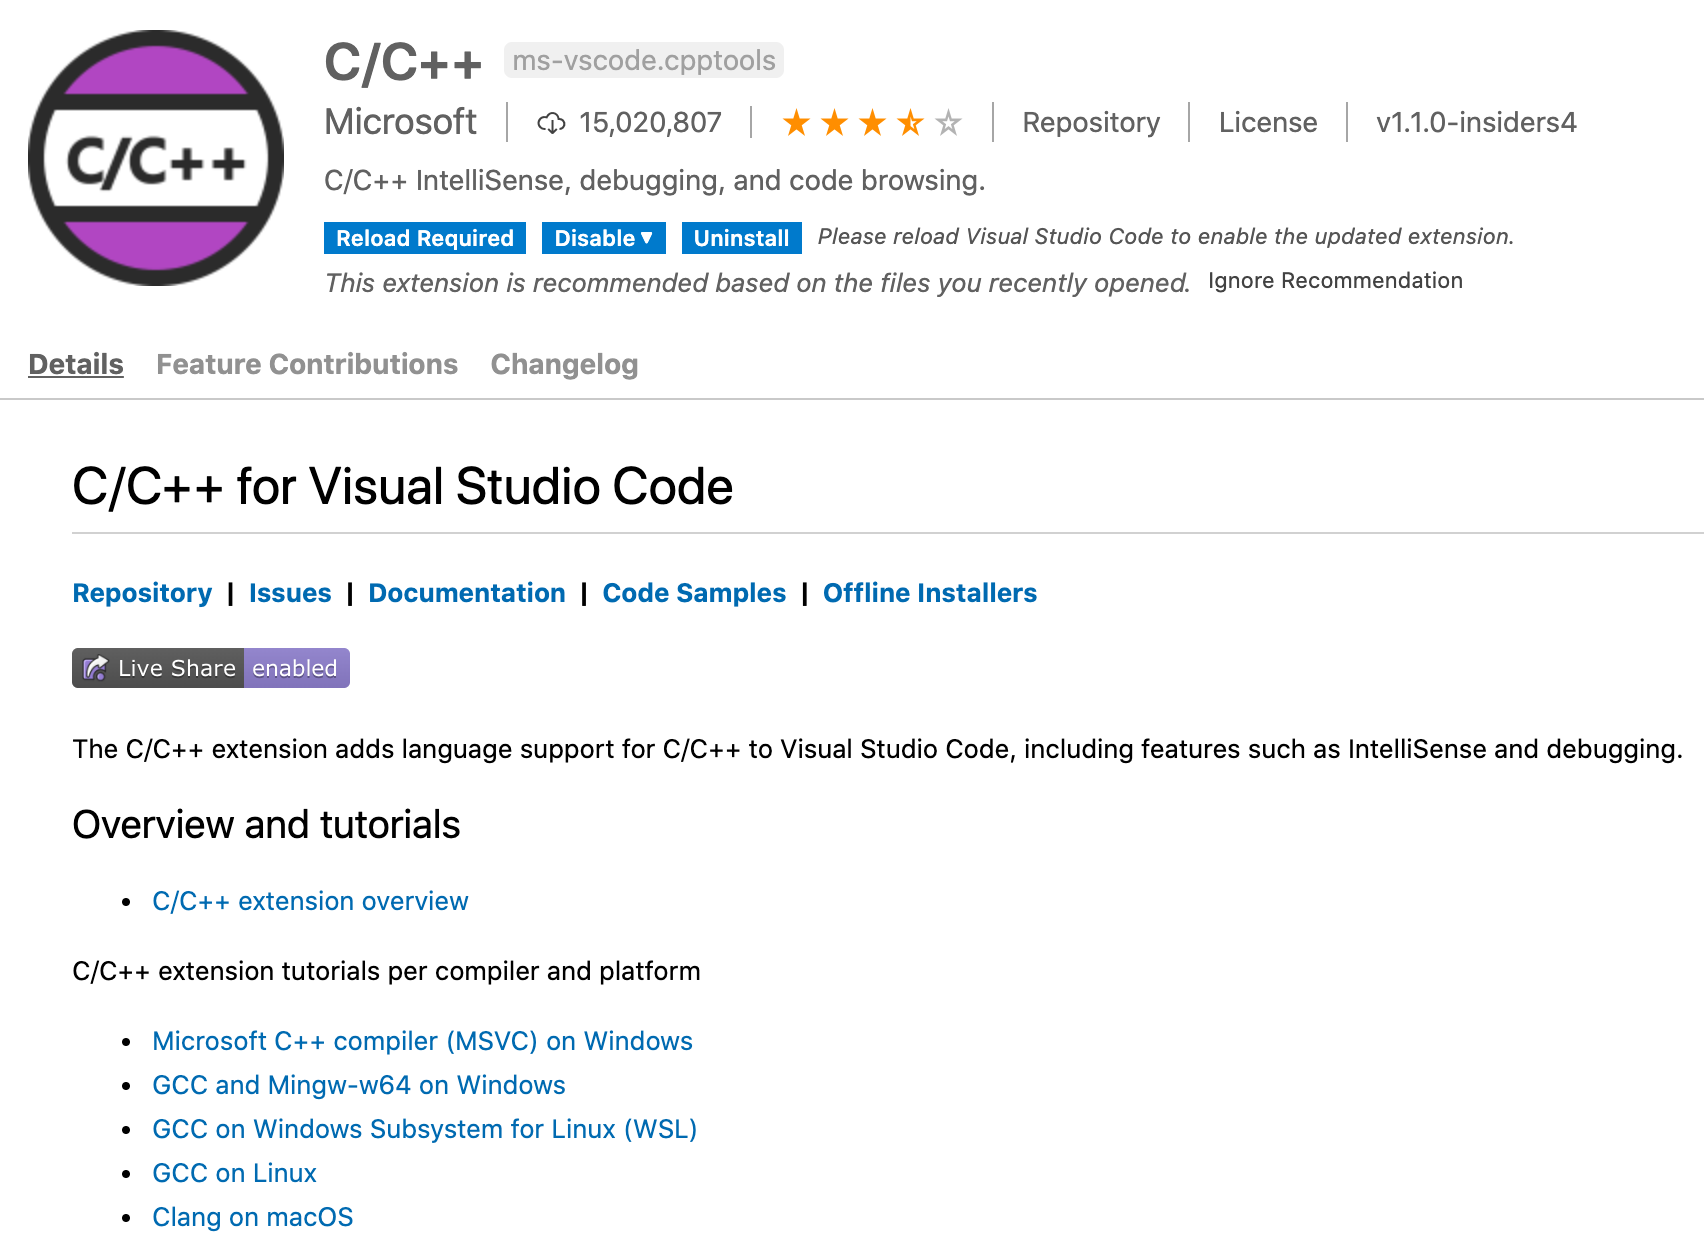Open the License link
Viewport: 1704px width, 1240px height.
click(x=1267, y=123)
